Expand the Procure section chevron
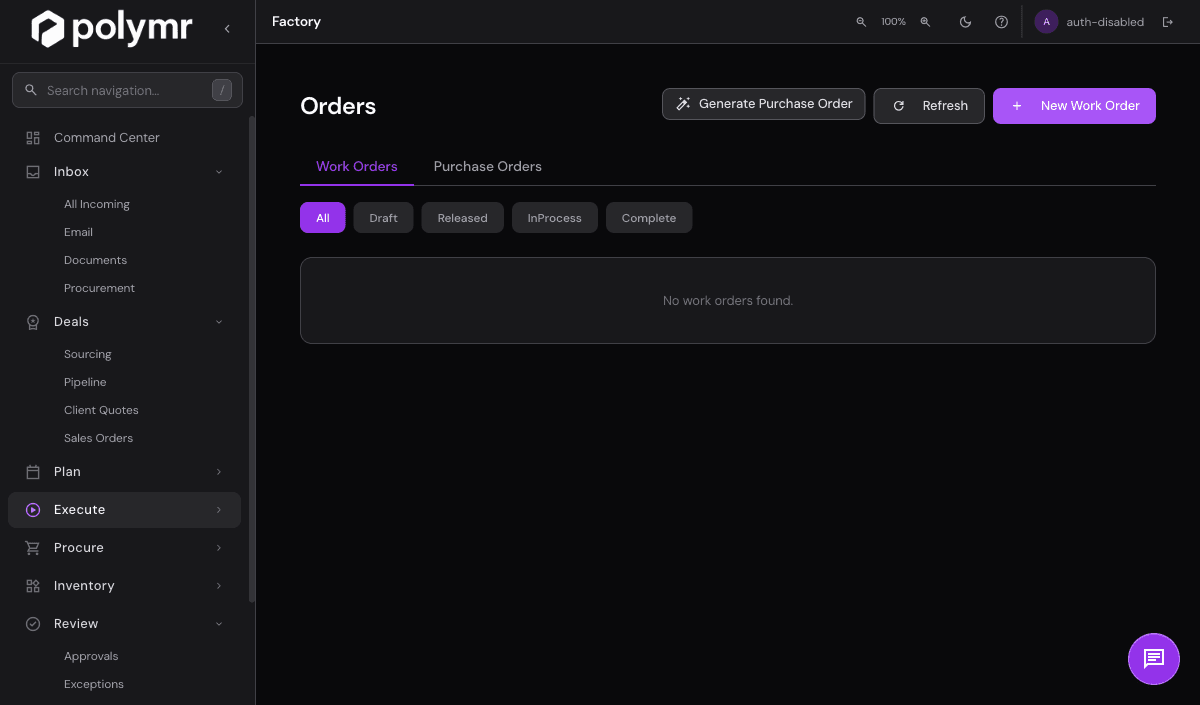1200x705 pixels. 219,548
